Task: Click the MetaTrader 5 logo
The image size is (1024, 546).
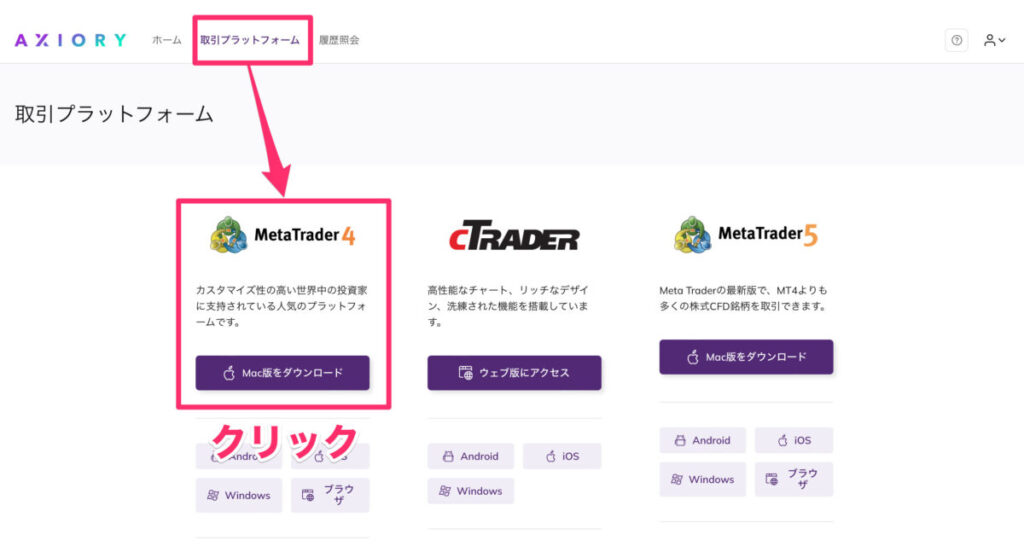Action: click(x=746, y=234)
